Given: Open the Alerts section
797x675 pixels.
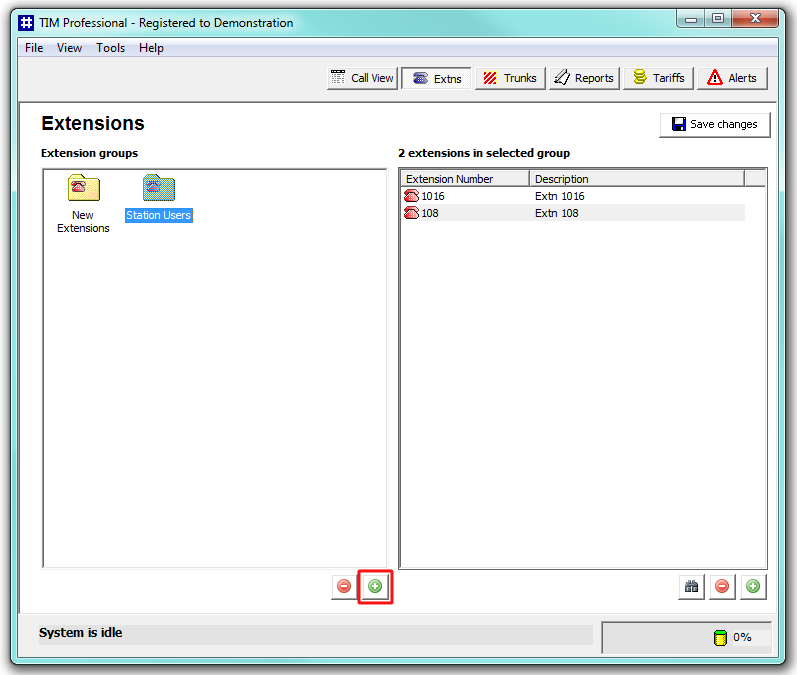Looking at the screenshot, I should 732,78.
